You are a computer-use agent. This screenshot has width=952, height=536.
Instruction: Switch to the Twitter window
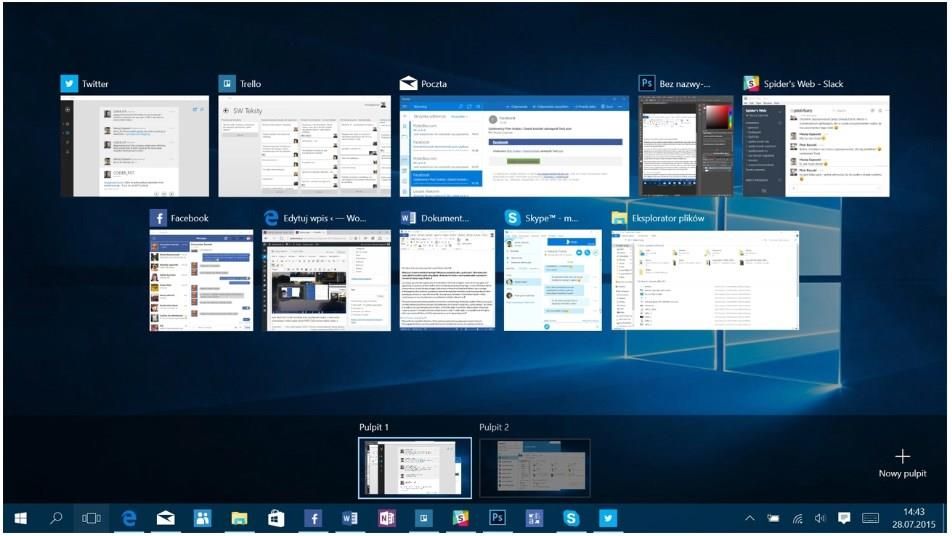point(134,146)
